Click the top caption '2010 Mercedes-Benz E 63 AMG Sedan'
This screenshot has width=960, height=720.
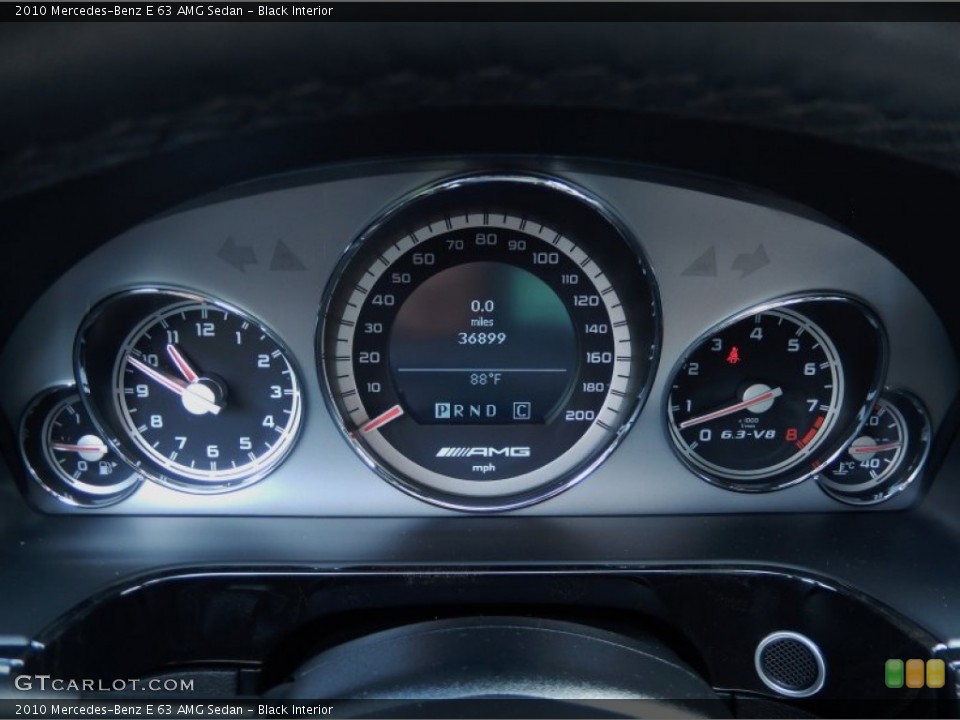click(129, 10)
